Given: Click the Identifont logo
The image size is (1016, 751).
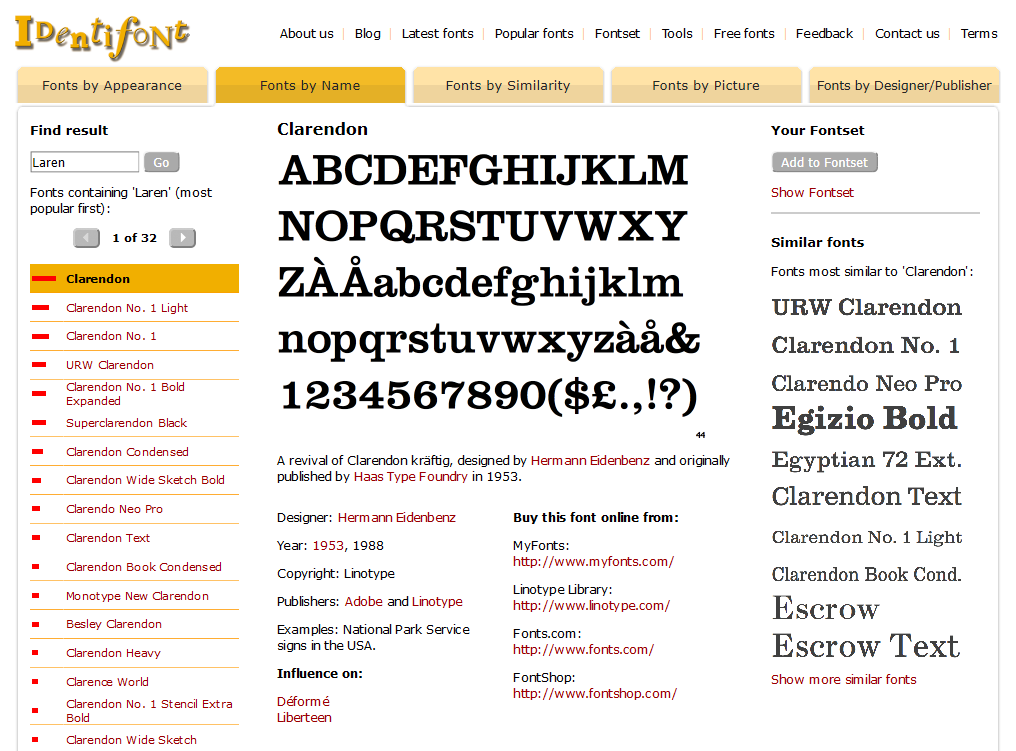Looking at the screenshot, I should point(102,36).
